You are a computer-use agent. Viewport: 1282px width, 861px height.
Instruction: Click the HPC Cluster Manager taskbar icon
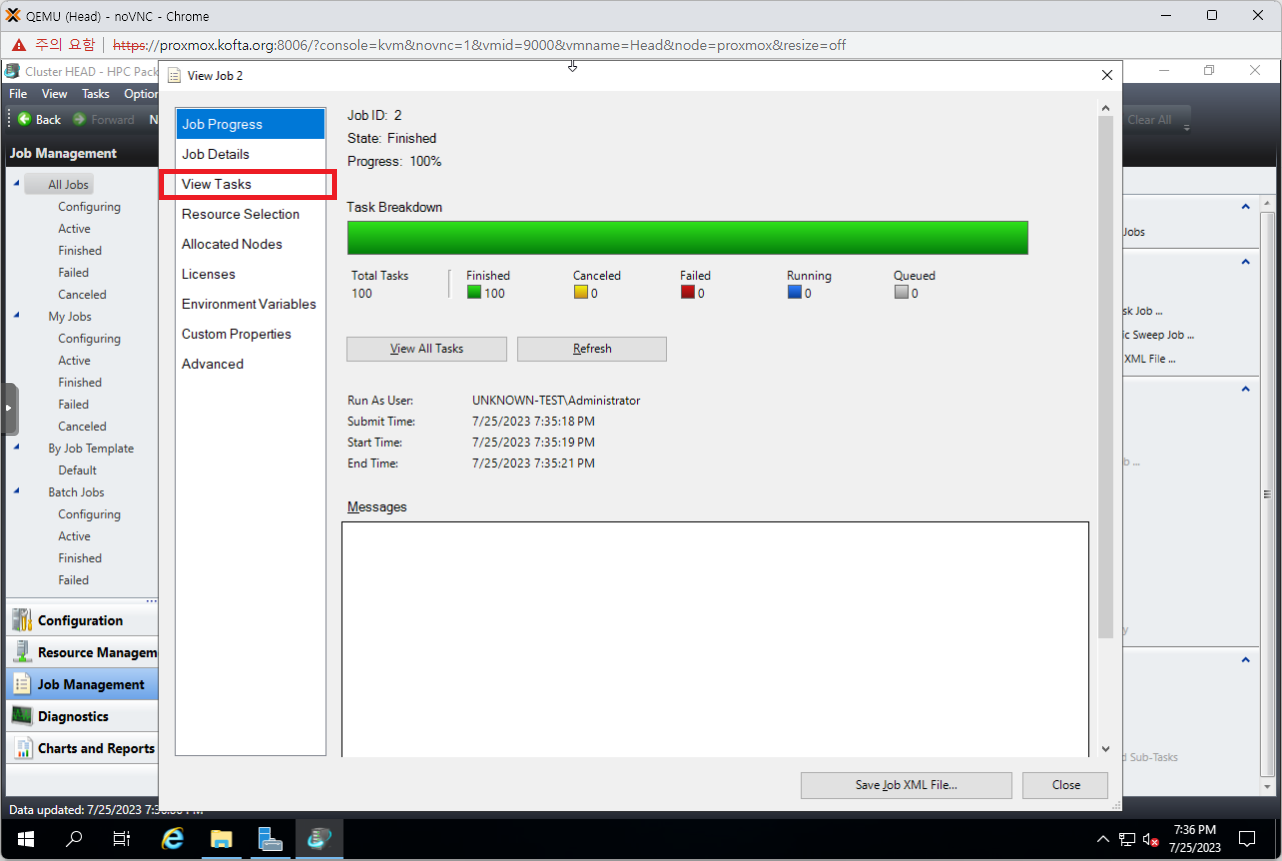click(x=319, y=838)
